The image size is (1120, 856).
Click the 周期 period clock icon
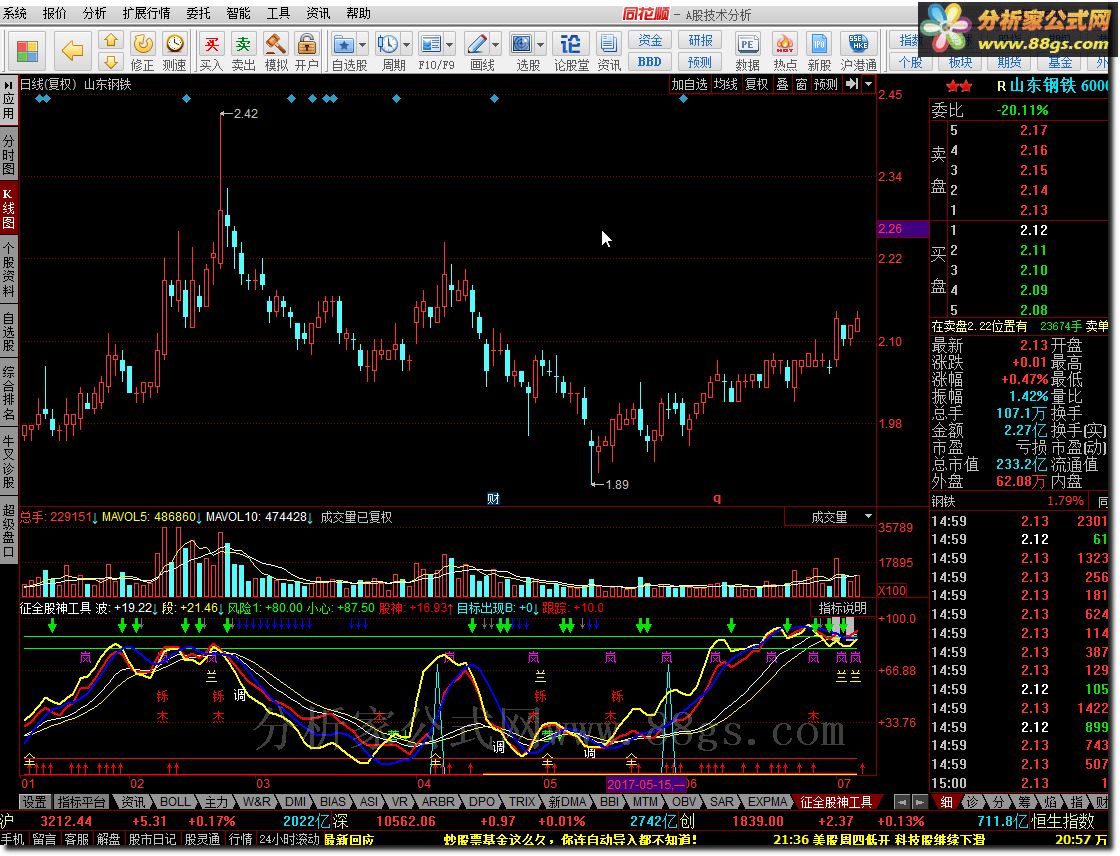point(388,44)
